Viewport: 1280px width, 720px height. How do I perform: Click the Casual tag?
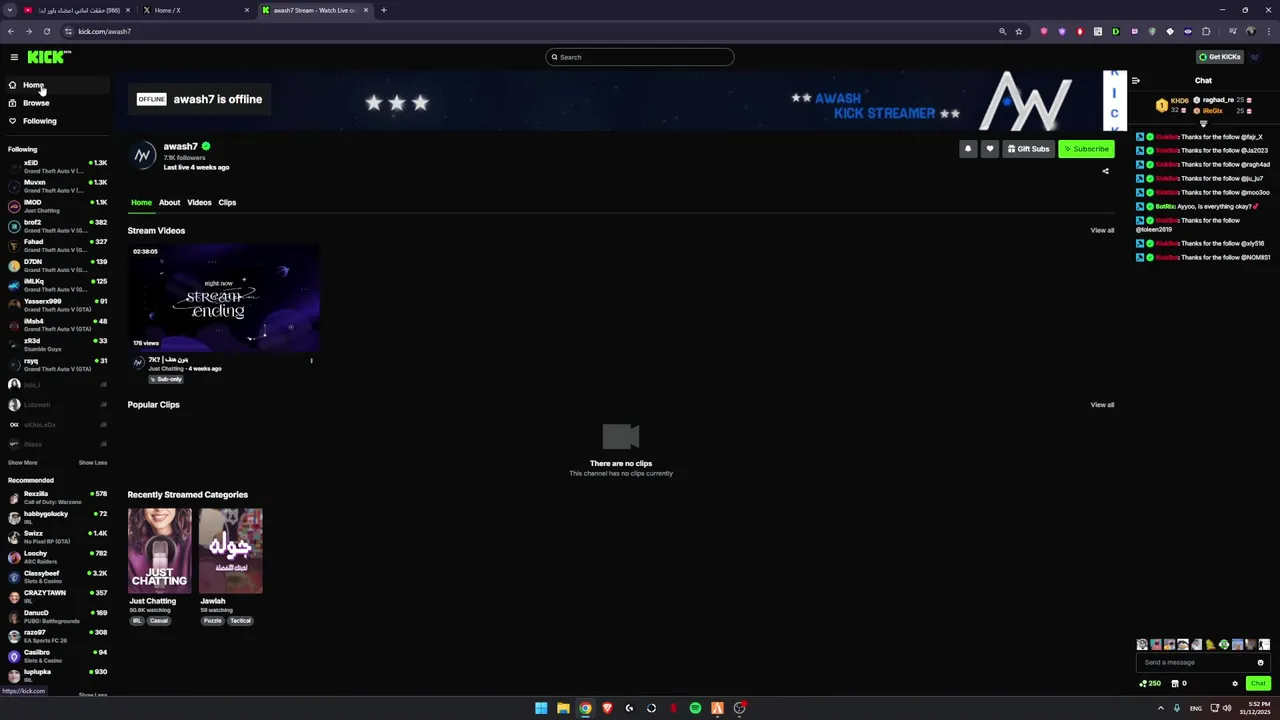click(x=159, y=621)
